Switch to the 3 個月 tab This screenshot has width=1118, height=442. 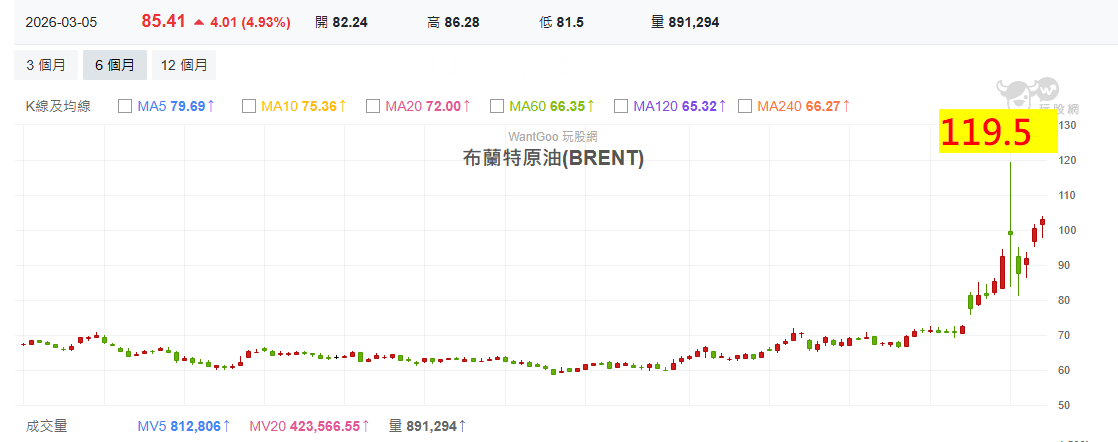pyautogui.click(x=46, y=65)
